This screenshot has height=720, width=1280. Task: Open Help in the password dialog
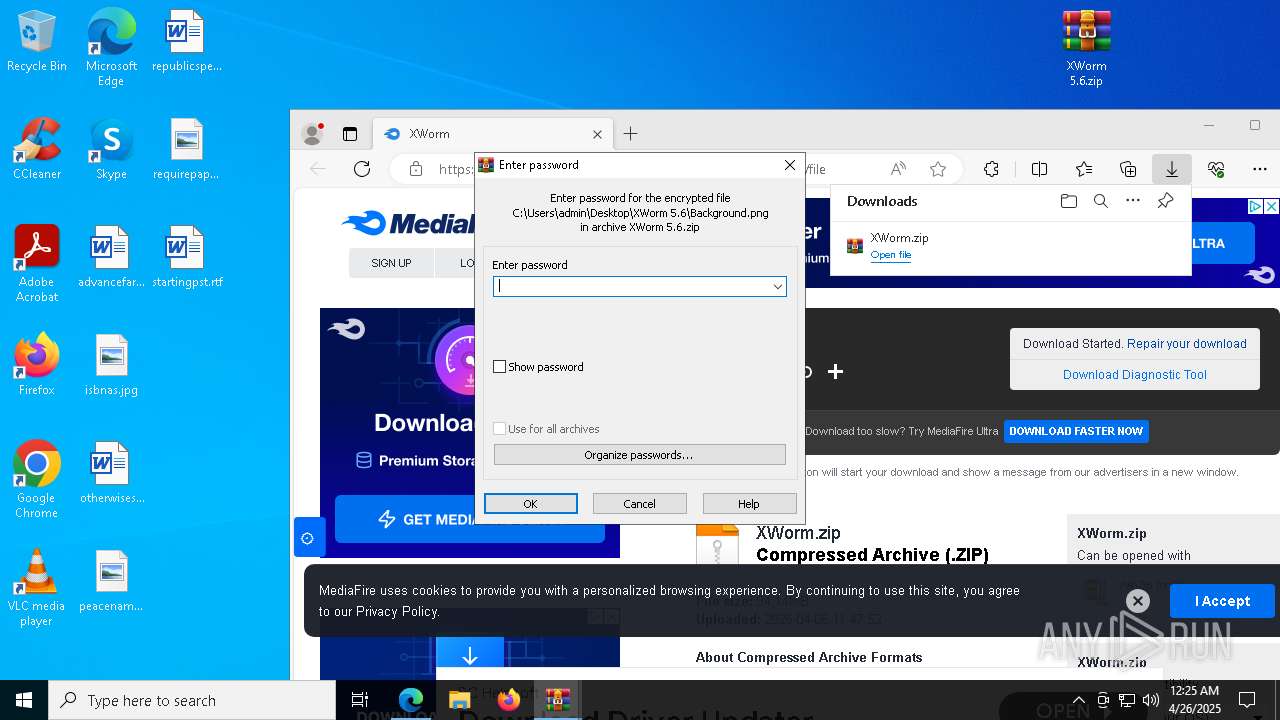point(749,504)
